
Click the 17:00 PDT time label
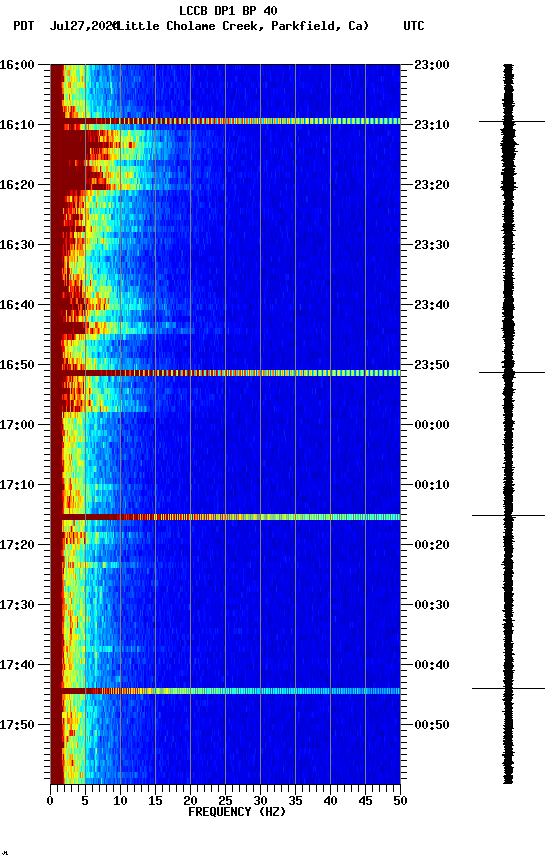pos(17,425)
